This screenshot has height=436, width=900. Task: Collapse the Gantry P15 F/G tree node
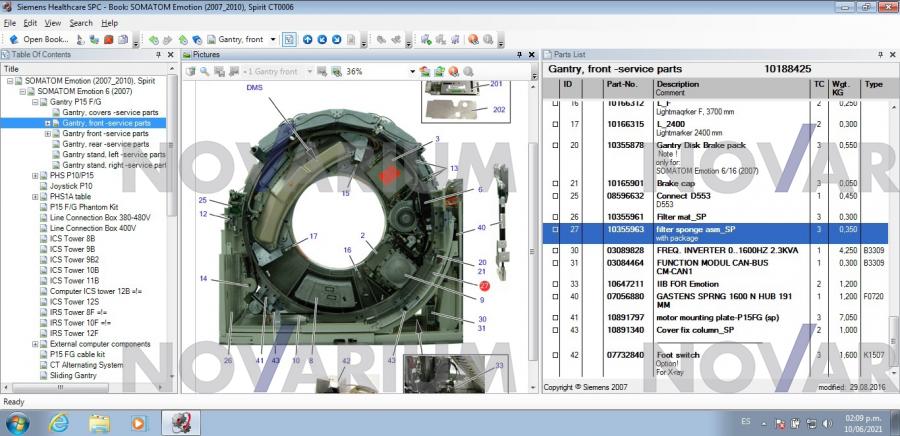(35, 102)
